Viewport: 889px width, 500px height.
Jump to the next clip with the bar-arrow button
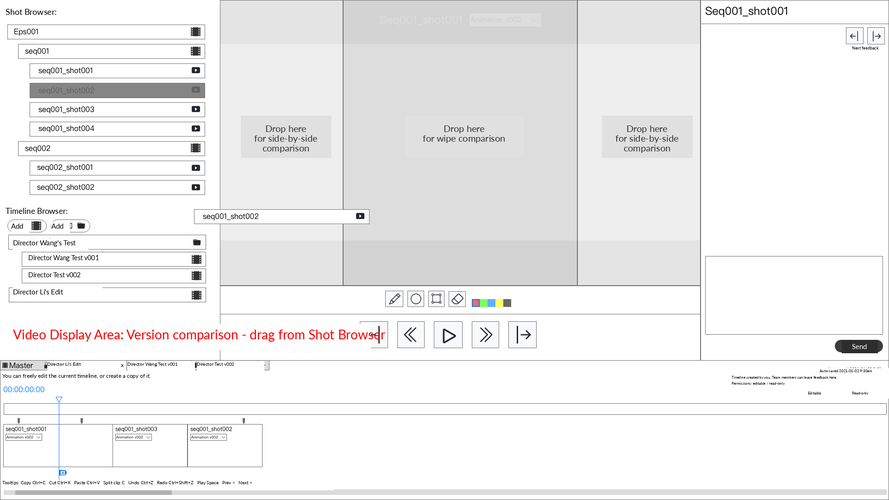522,335
